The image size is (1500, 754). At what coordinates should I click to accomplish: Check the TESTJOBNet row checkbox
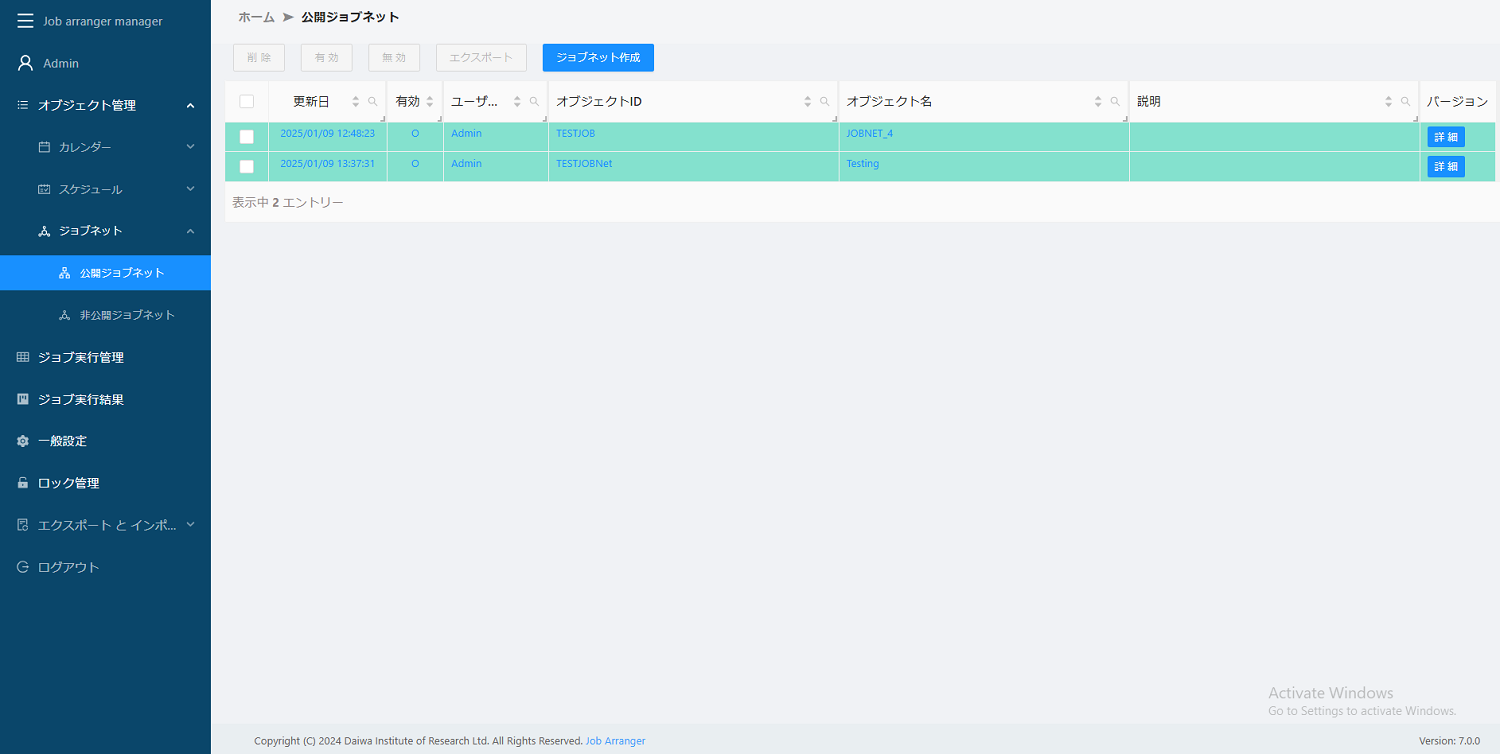(x=247, y=166)
